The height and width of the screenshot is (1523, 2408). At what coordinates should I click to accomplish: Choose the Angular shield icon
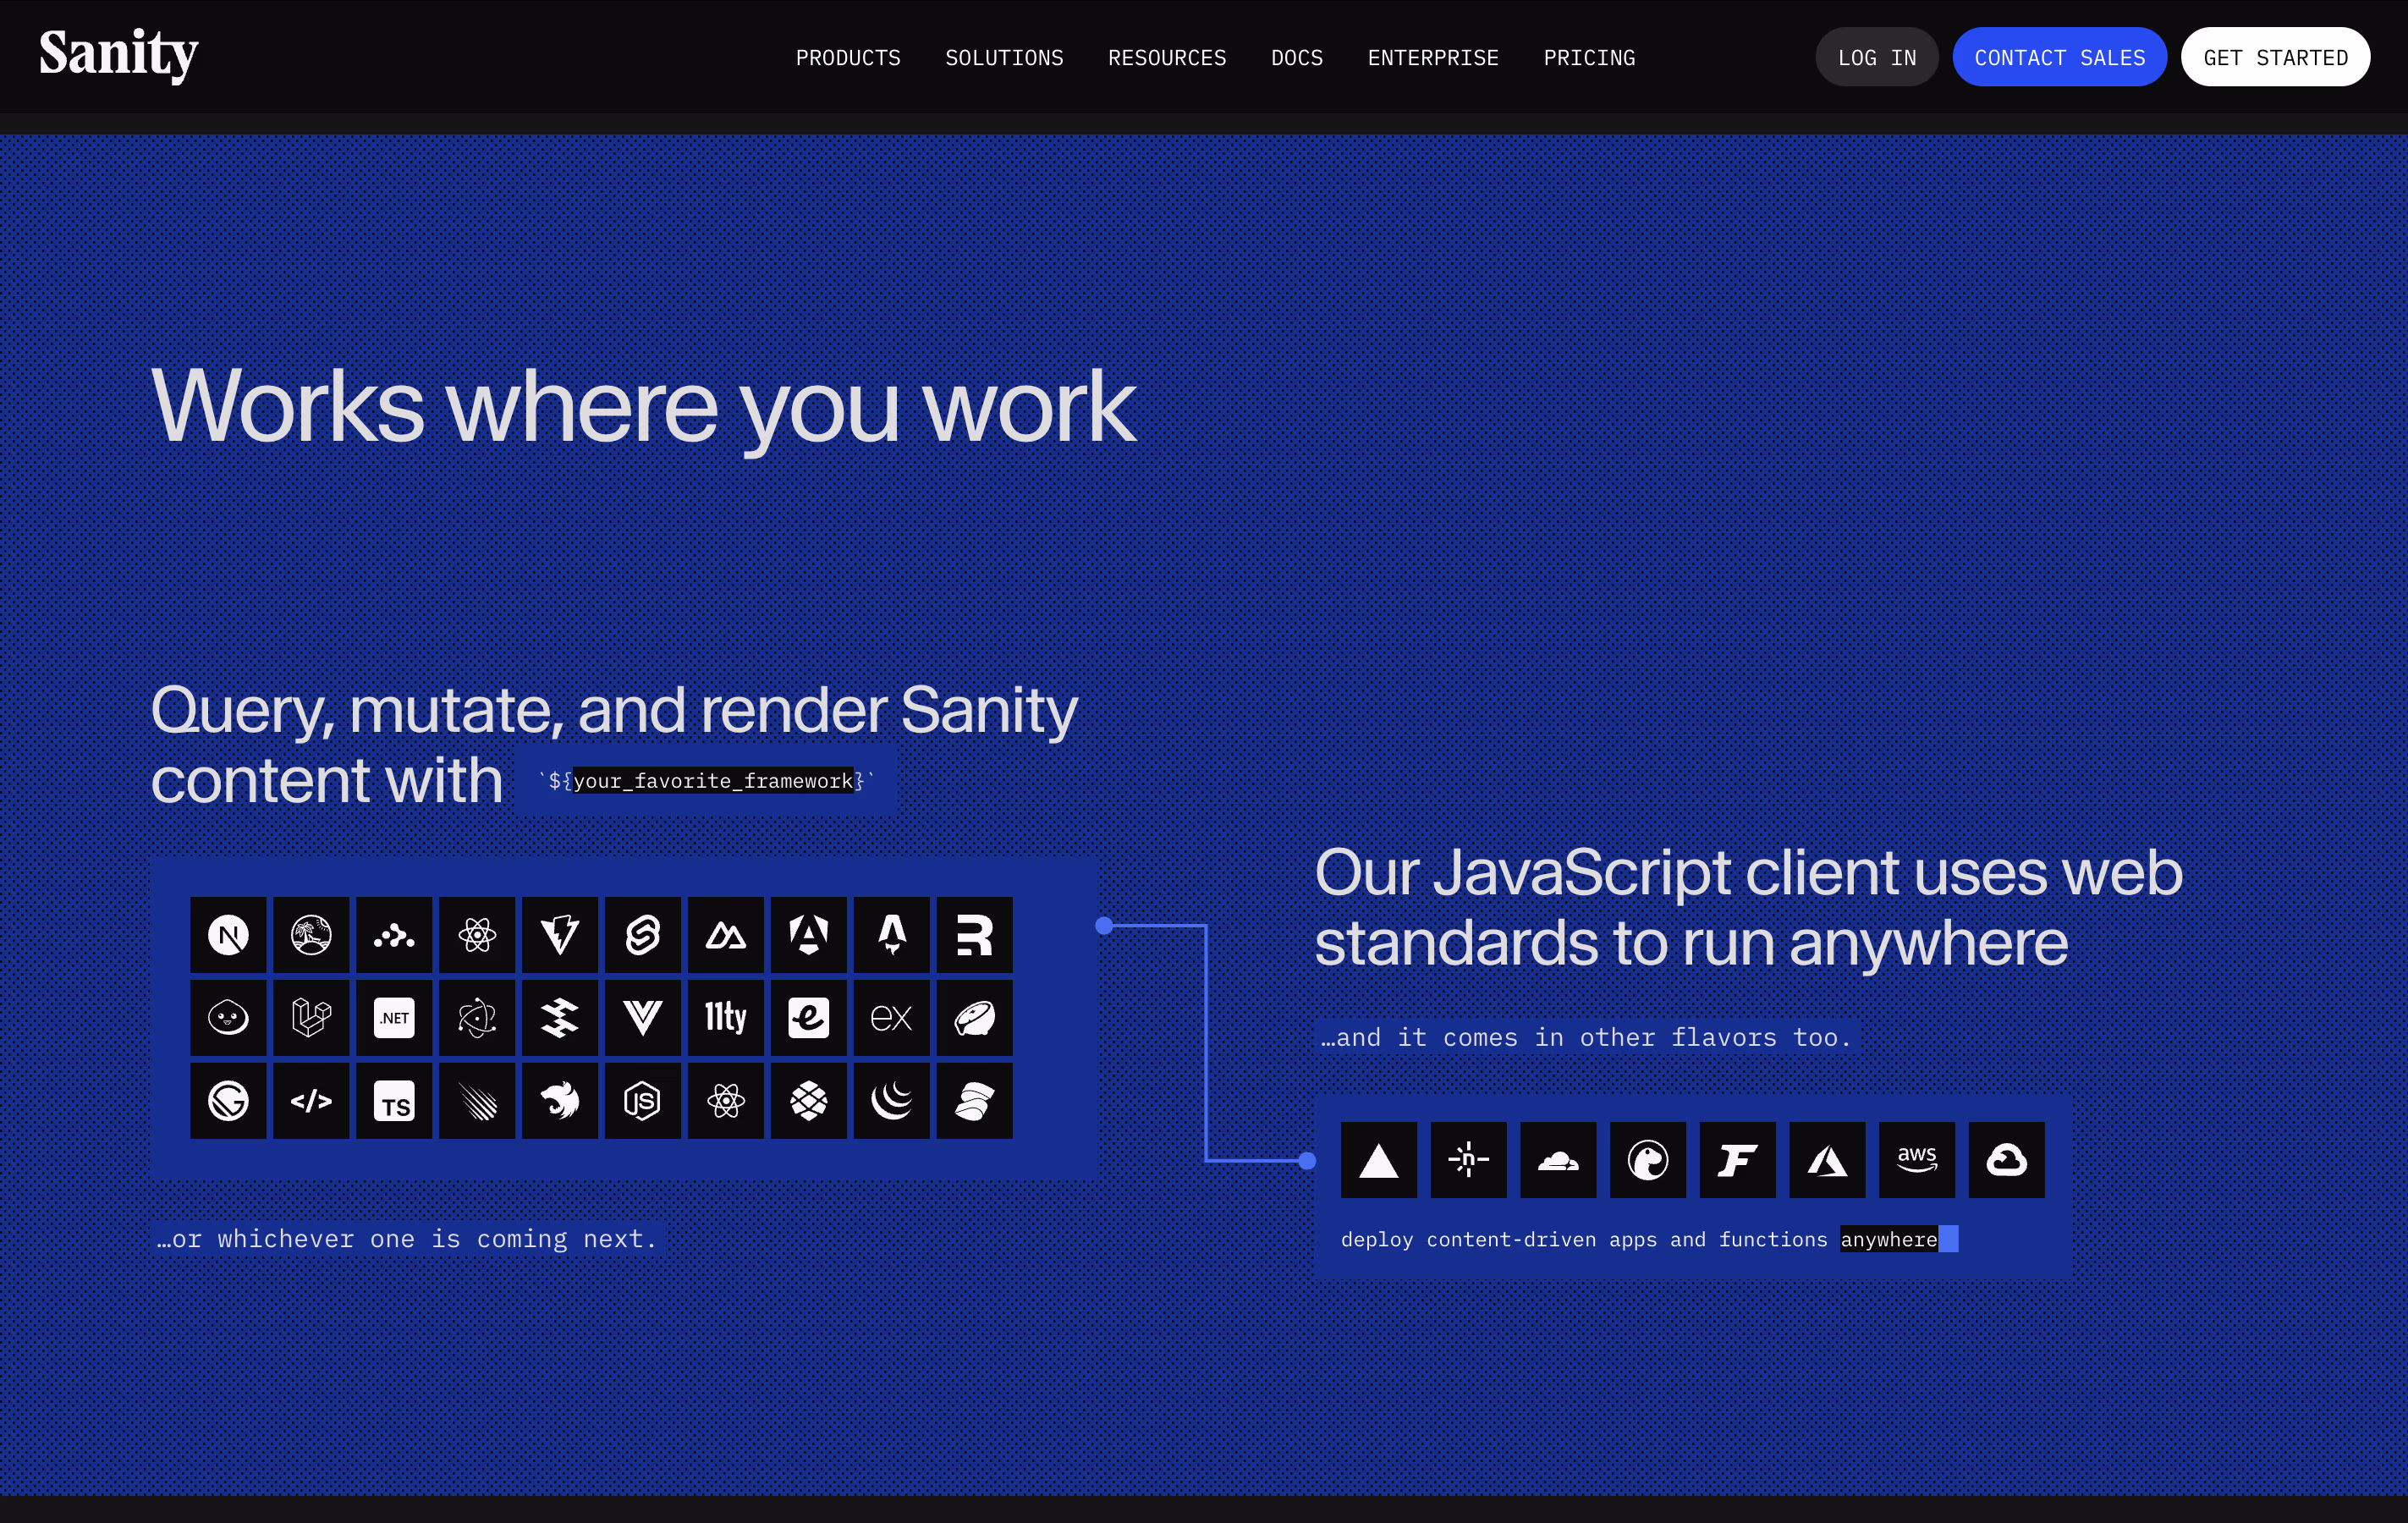[x=808, y=935]
